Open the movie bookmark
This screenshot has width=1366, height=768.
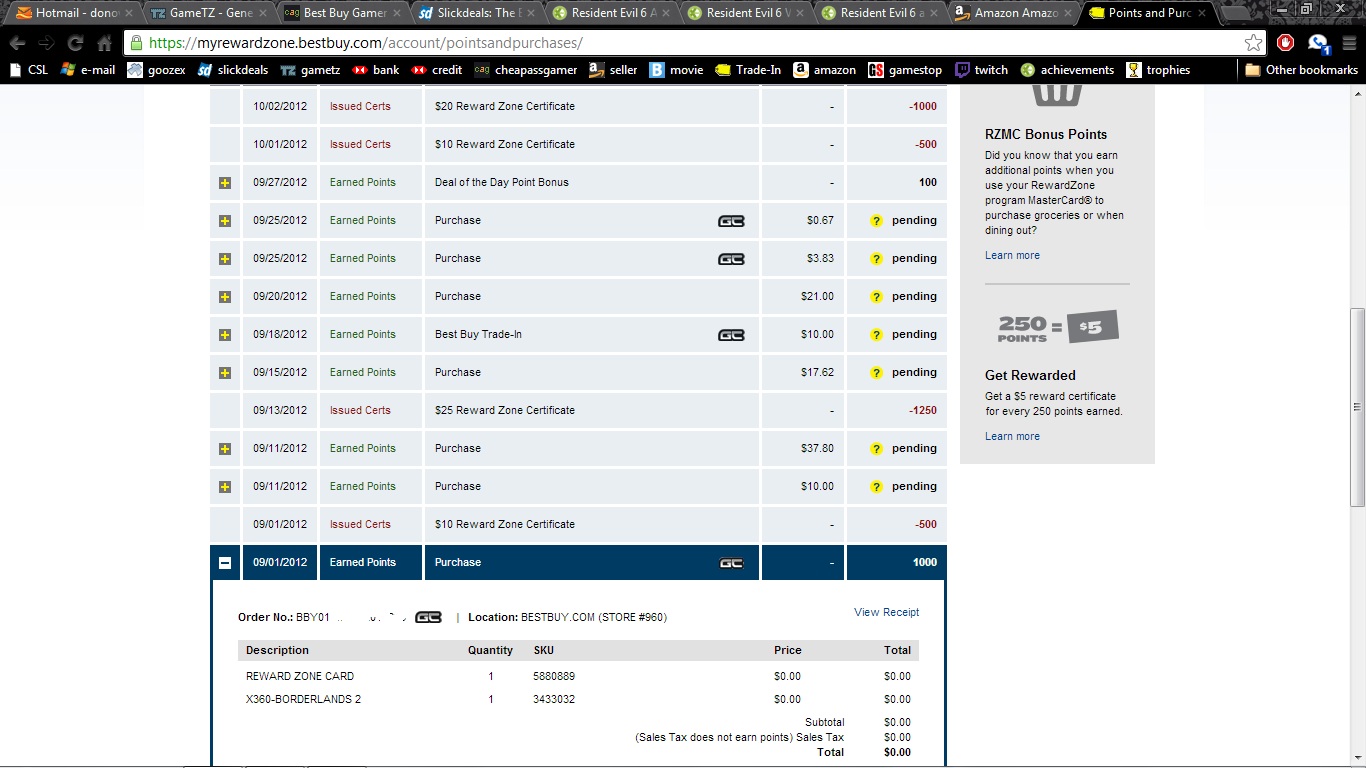677,70
